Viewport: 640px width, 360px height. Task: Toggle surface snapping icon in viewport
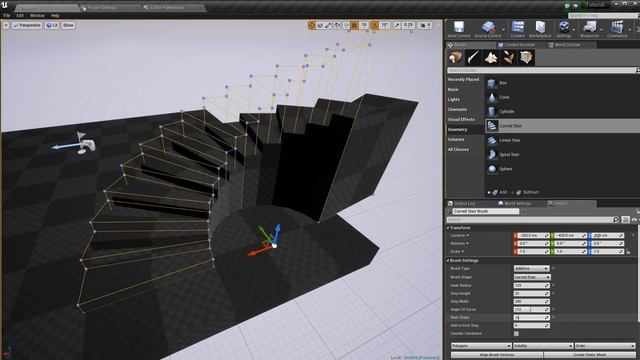[x=346, y=25]
